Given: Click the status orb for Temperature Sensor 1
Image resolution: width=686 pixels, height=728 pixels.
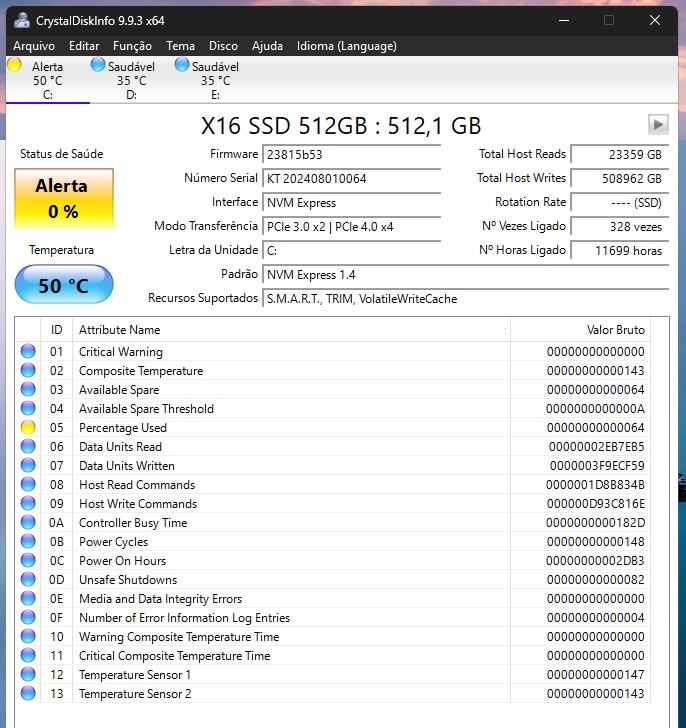Looking at the screenshot, I should point(28,674).
